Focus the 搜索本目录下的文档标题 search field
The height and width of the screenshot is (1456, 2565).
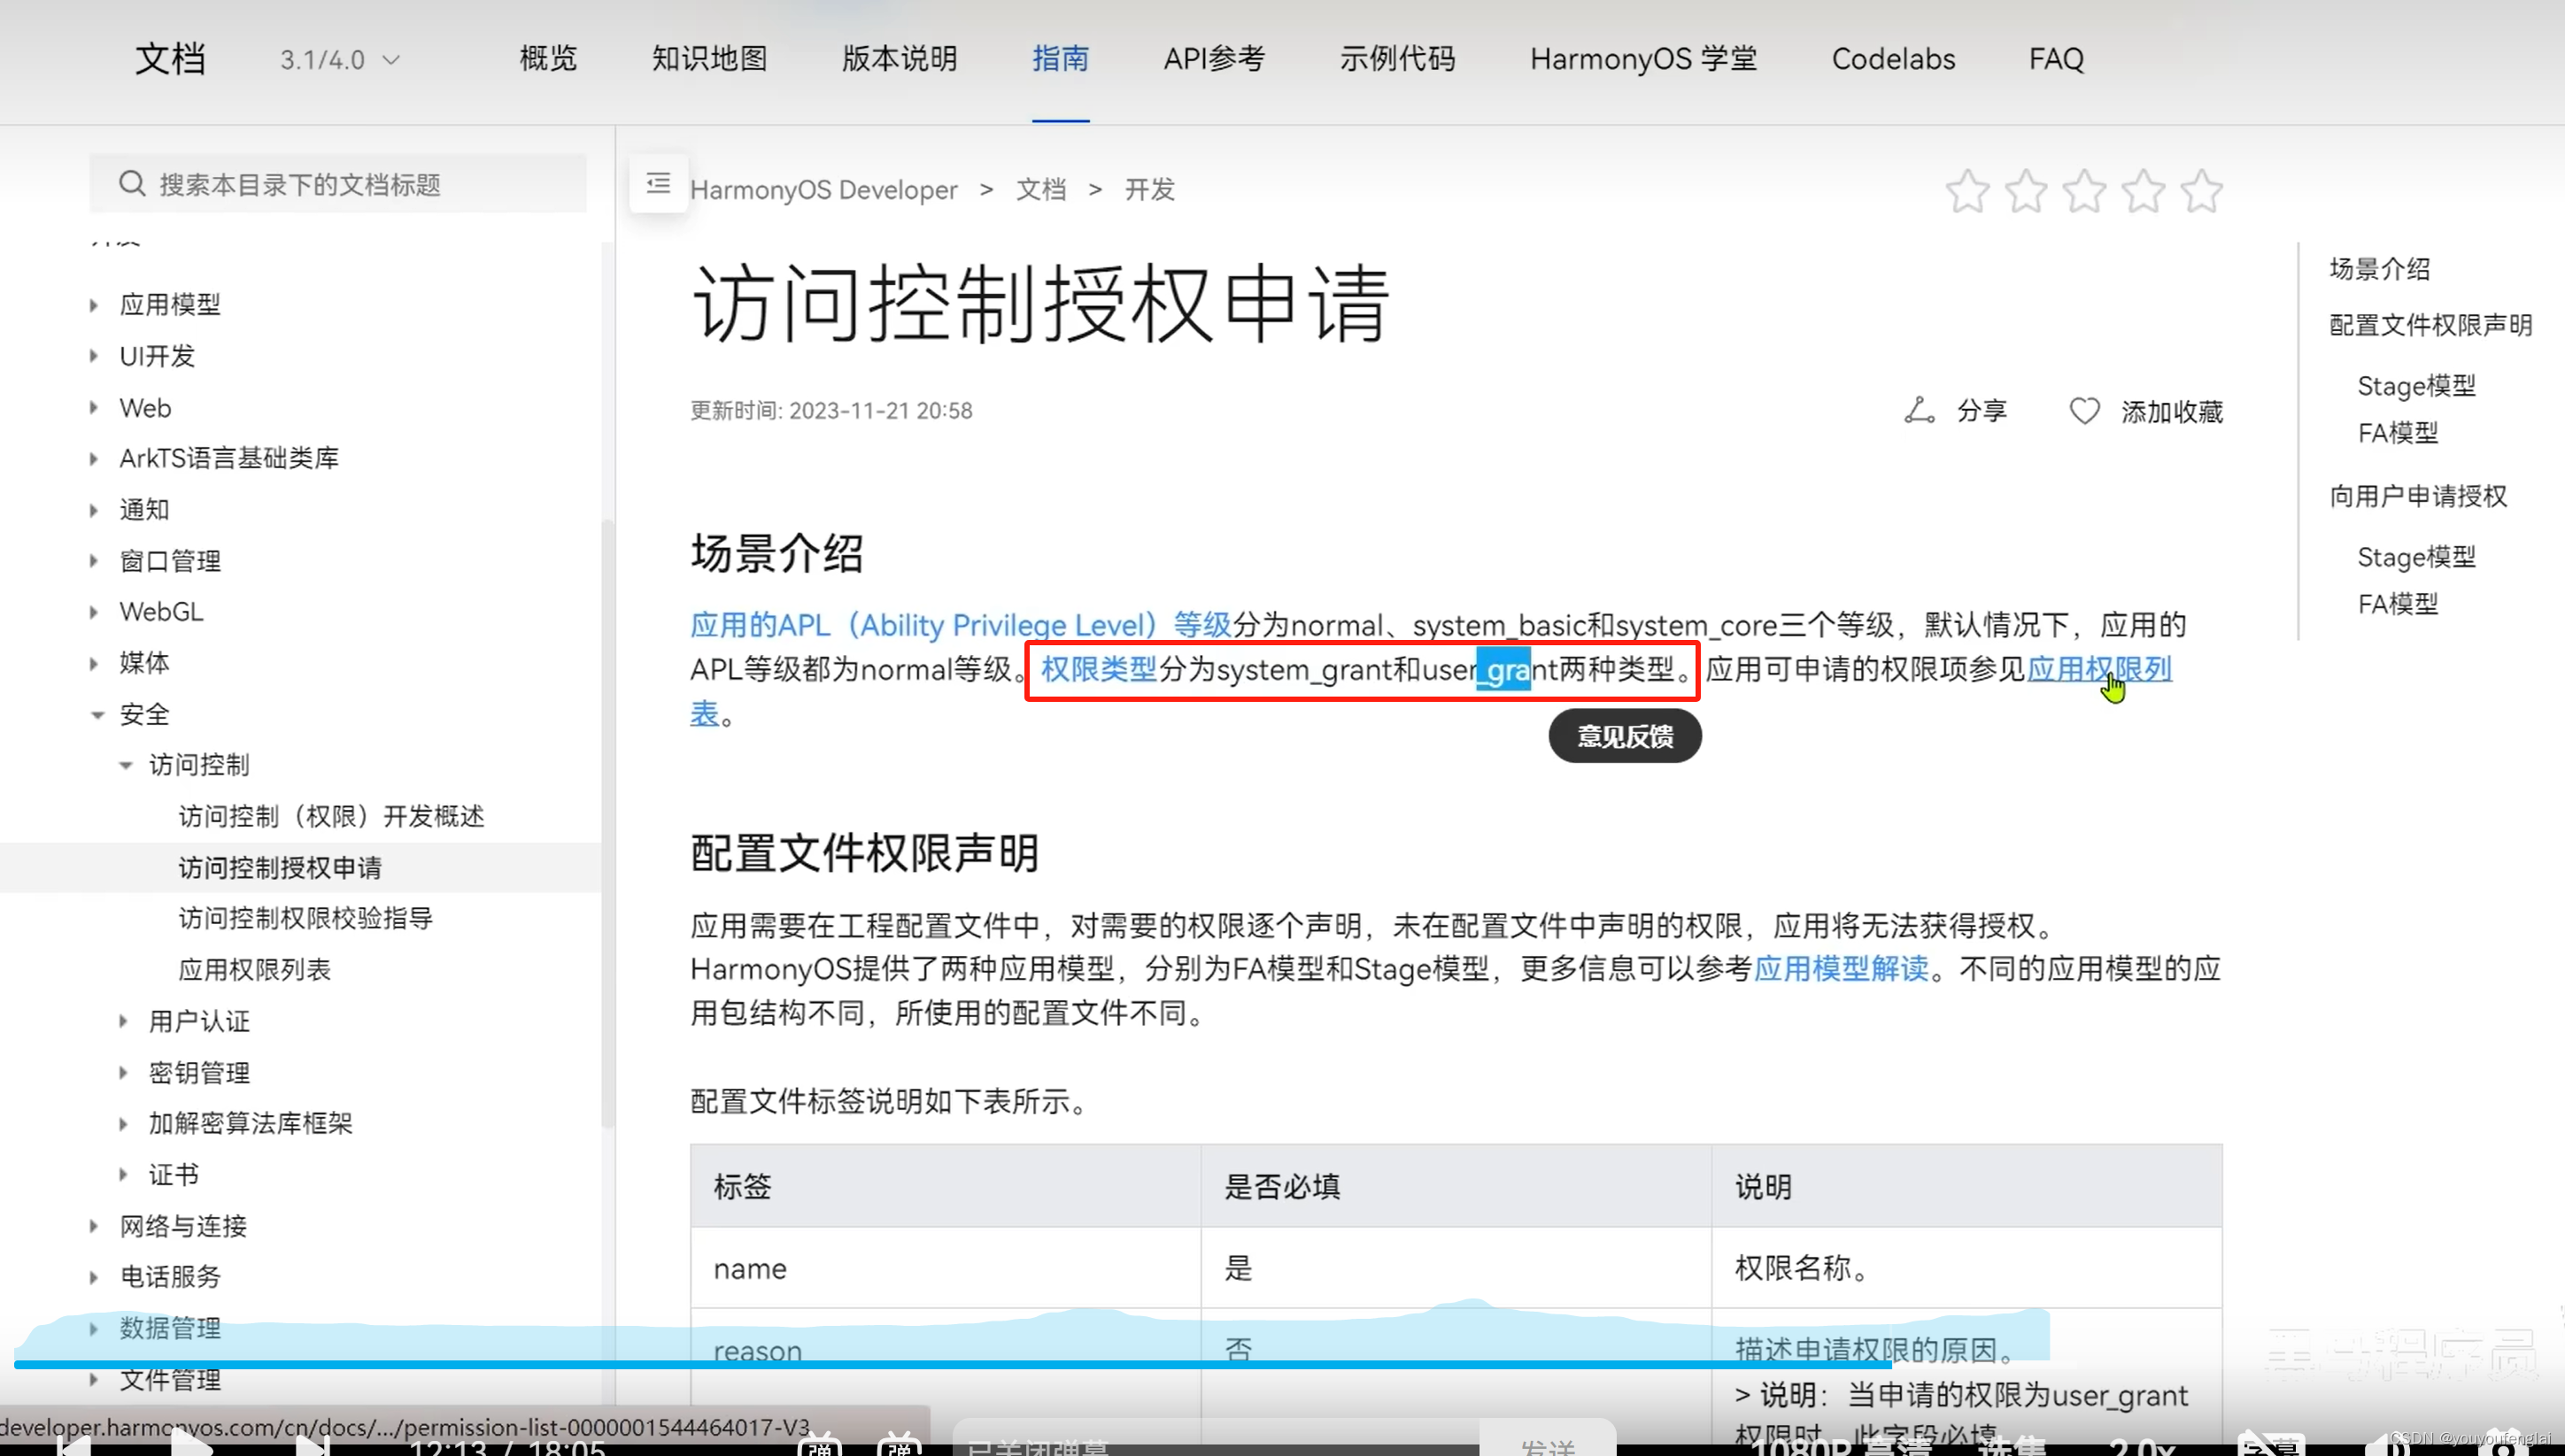click(338, 184)
